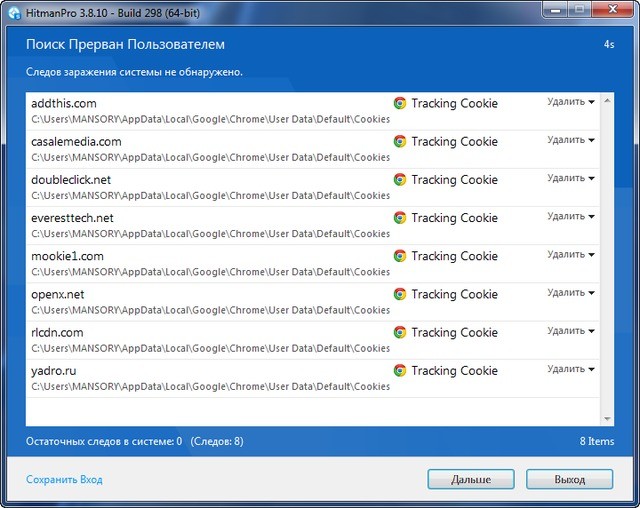This screenshot has height=508, width=640.
Task: Click the 8 Items counter
Action: click(x=597, y=441)
